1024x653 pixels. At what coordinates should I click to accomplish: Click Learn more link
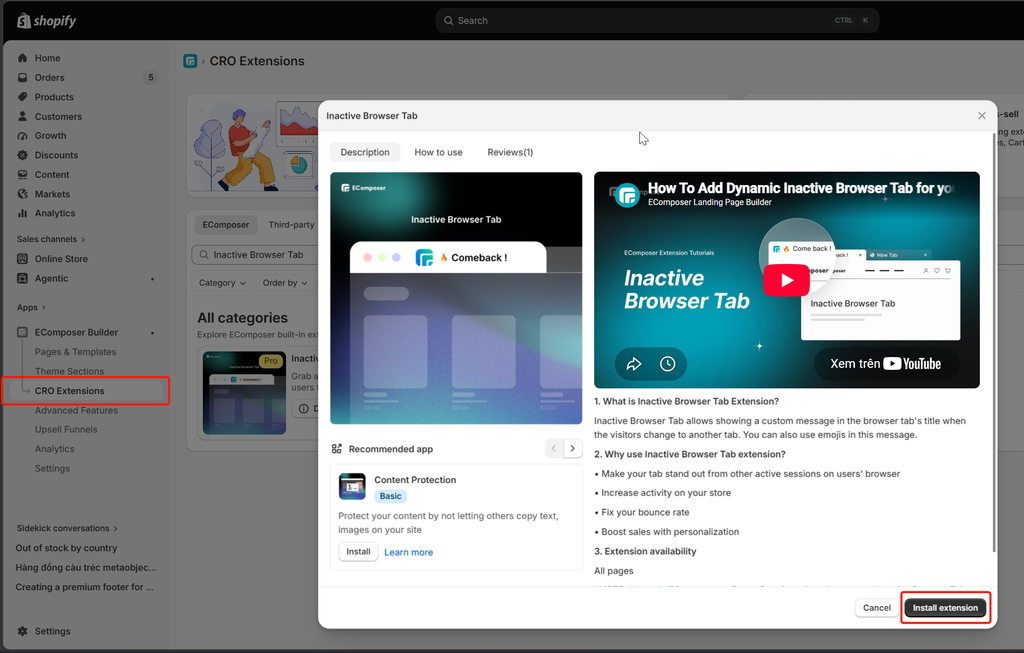[x=408, y=552]
